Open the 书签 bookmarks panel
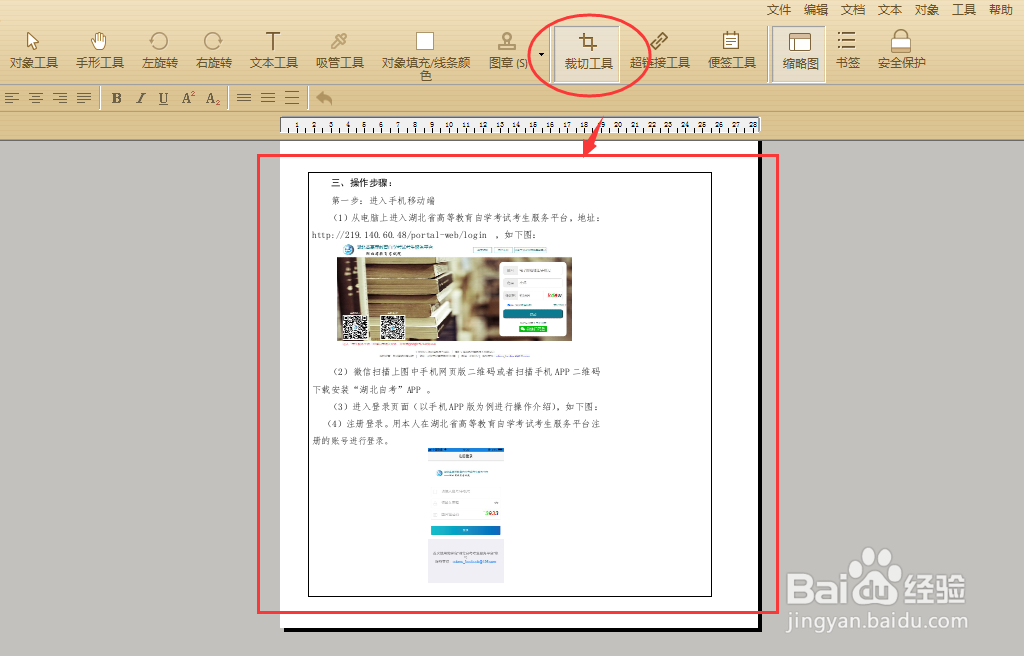Image resolution: width=1024 pixels, height=656 pixels. [x=847, y=50]
